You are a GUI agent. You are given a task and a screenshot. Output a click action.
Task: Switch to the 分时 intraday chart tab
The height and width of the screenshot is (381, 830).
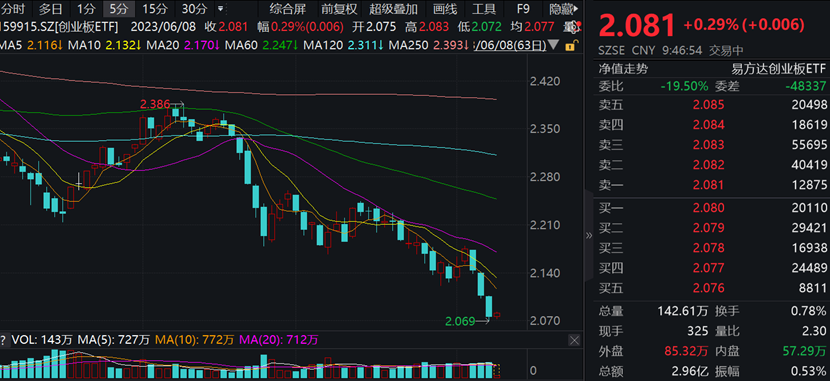[14, 8]
